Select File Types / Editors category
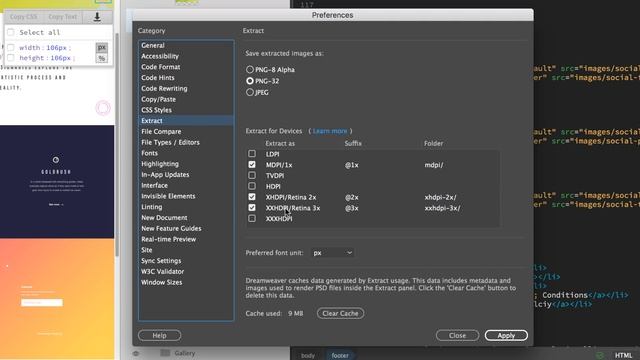 [186, 142]
